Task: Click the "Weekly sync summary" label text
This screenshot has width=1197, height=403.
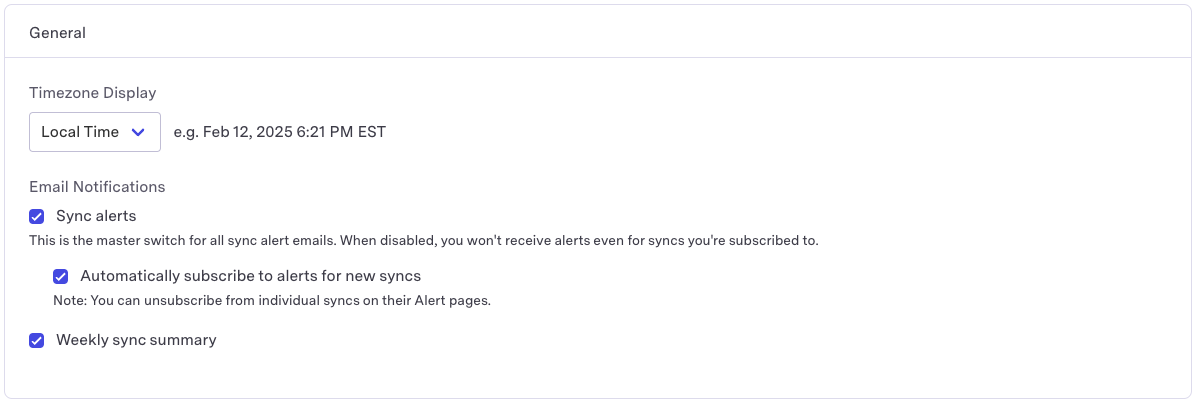Action: [136, 340]
